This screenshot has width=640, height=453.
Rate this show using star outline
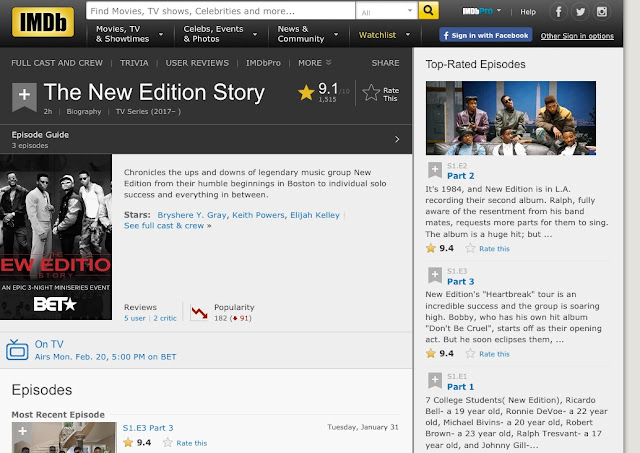click(371, 93)
